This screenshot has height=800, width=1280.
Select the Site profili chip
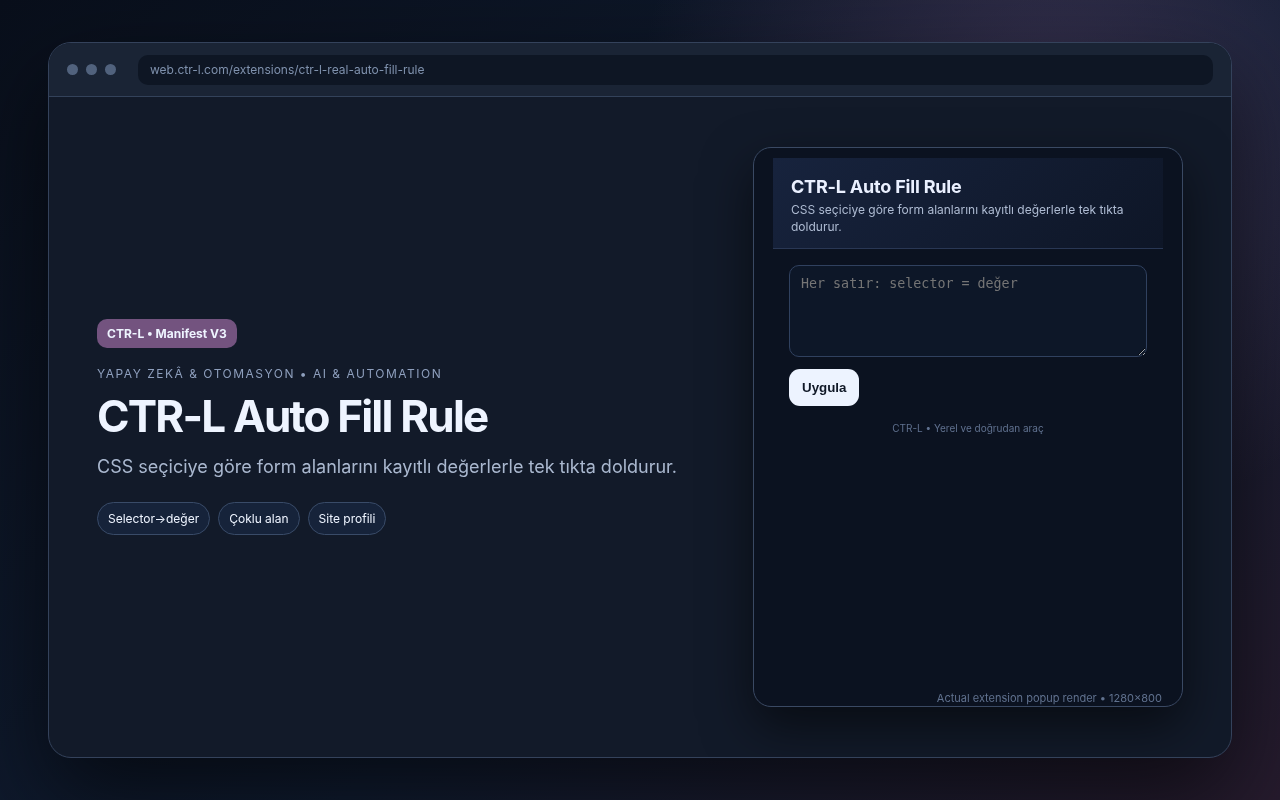347,519
